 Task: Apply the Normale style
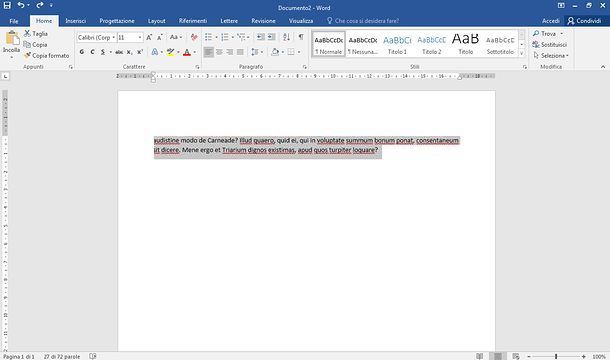328,44
